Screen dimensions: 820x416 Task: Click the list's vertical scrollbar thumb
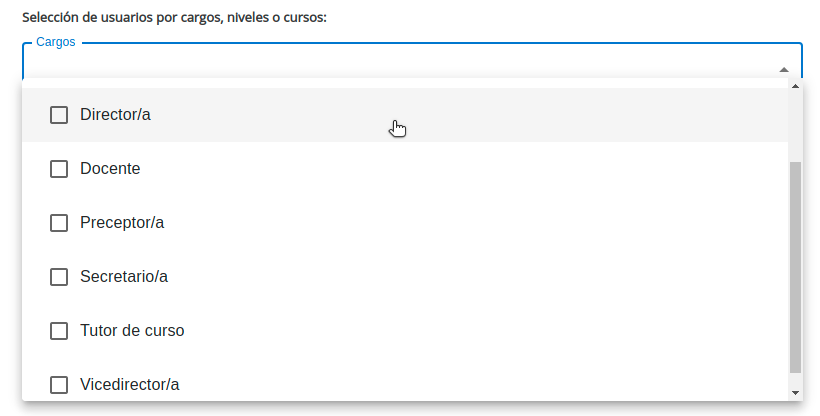795,267
